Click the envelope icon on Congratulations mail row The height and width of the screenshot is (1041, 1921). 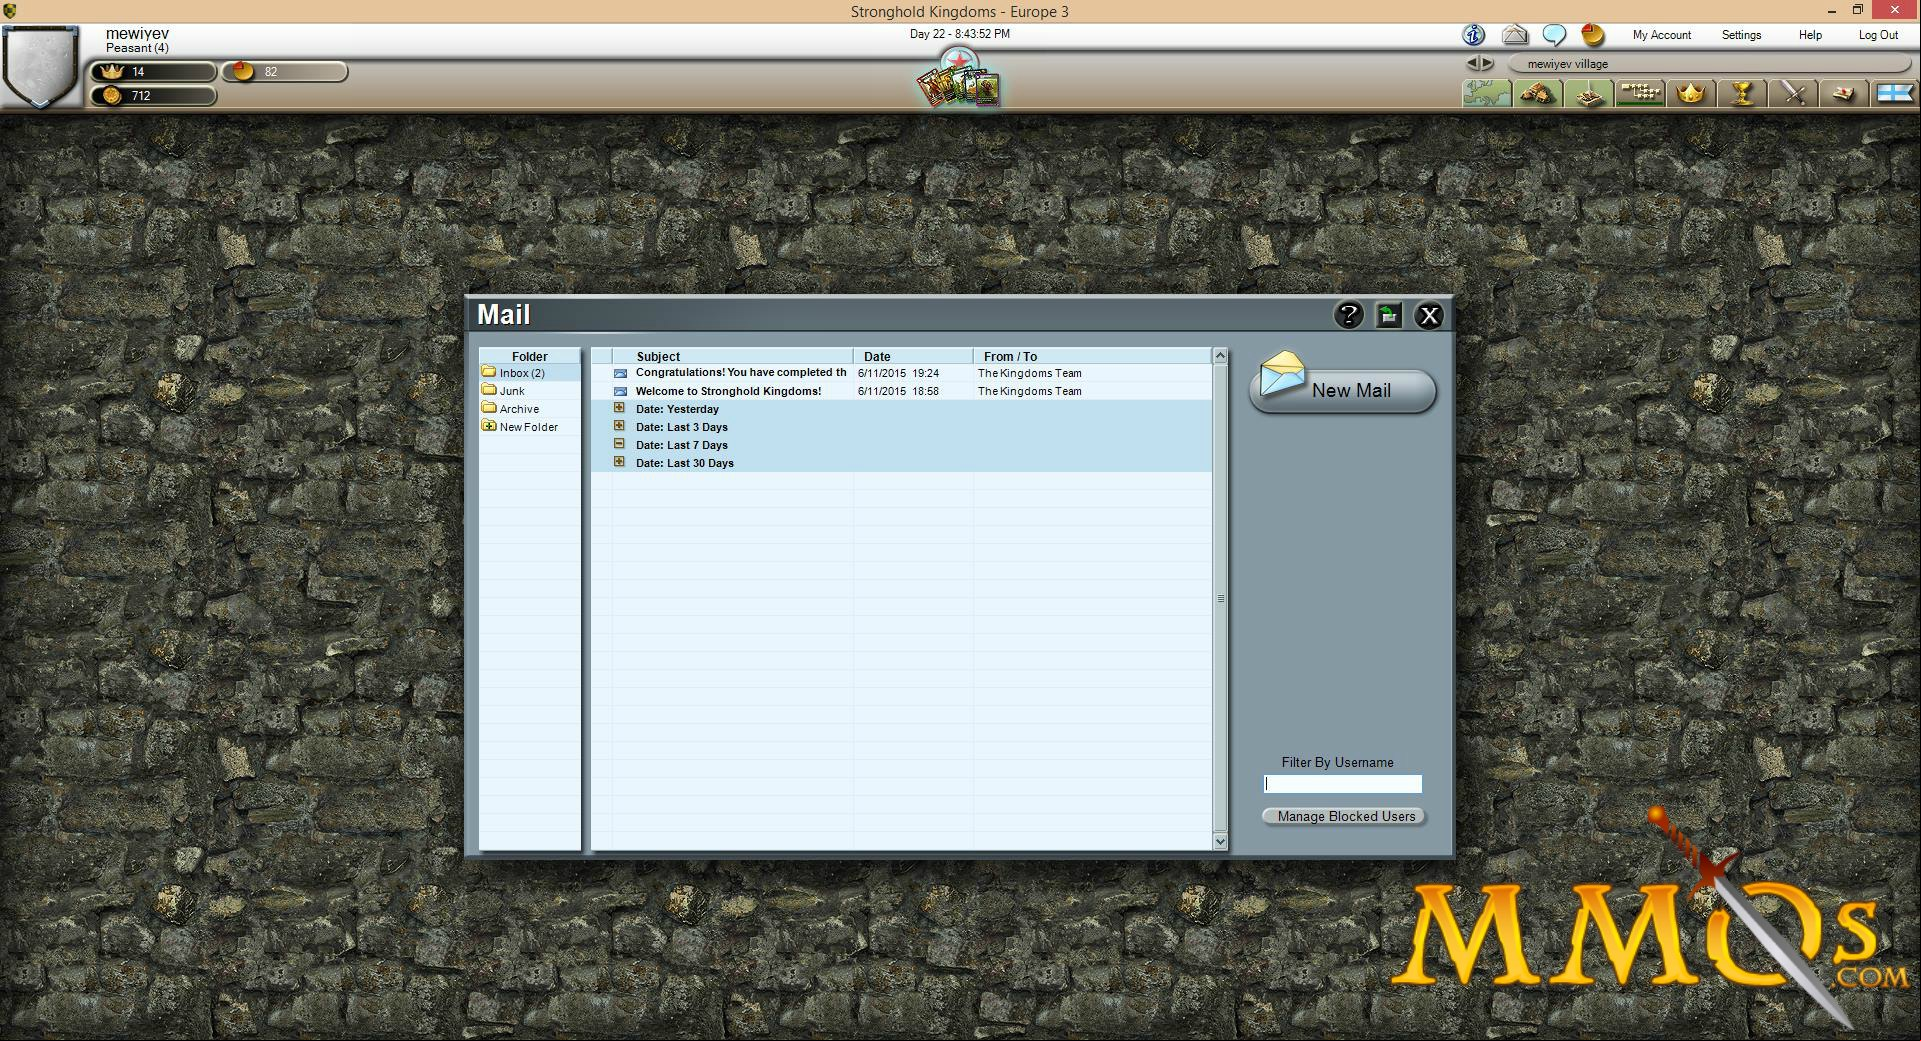620,374
